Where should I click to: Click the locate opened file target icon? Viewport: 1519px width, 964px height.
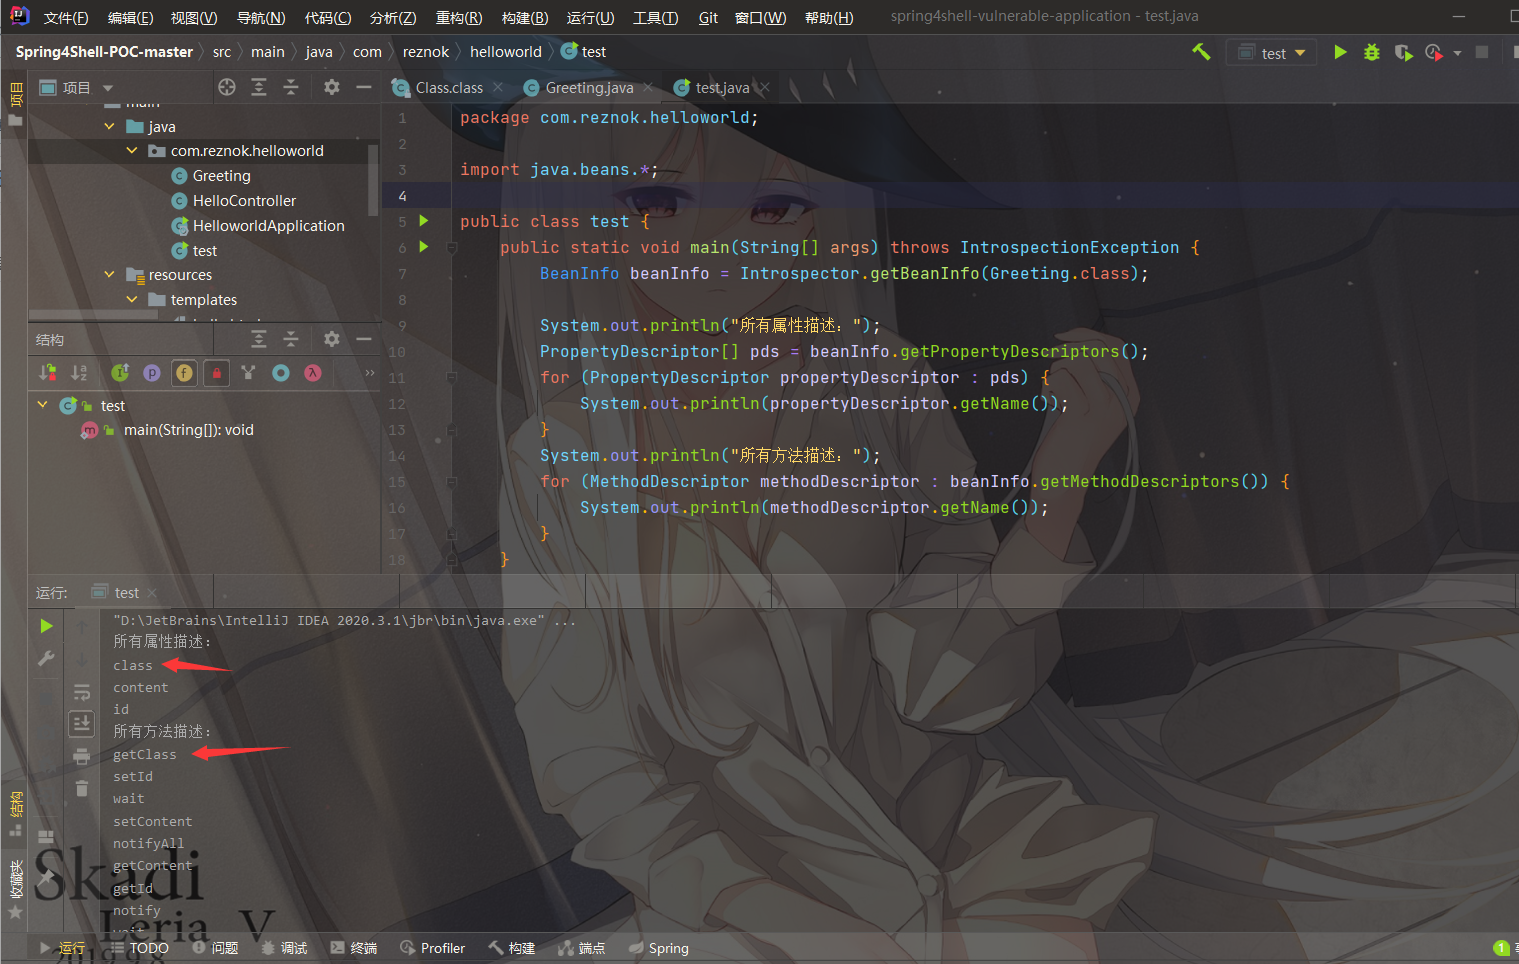click(x=227, y=87)
